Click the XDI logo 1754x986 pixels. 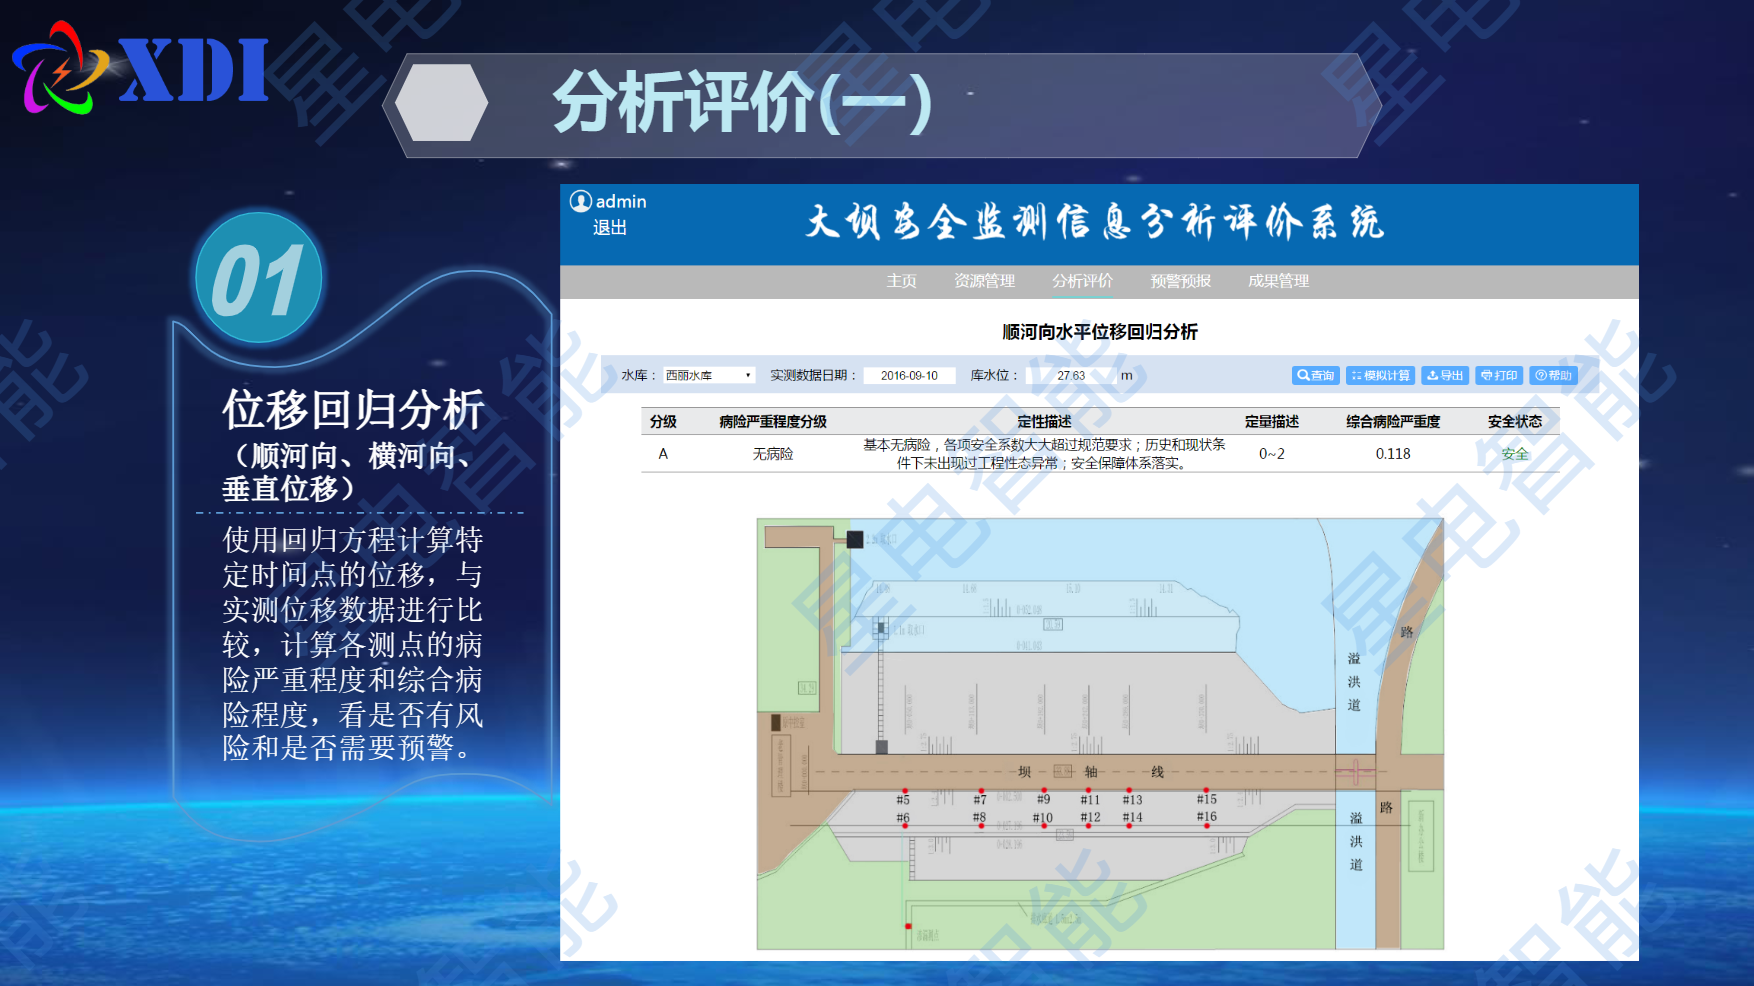tap(141, 69)
